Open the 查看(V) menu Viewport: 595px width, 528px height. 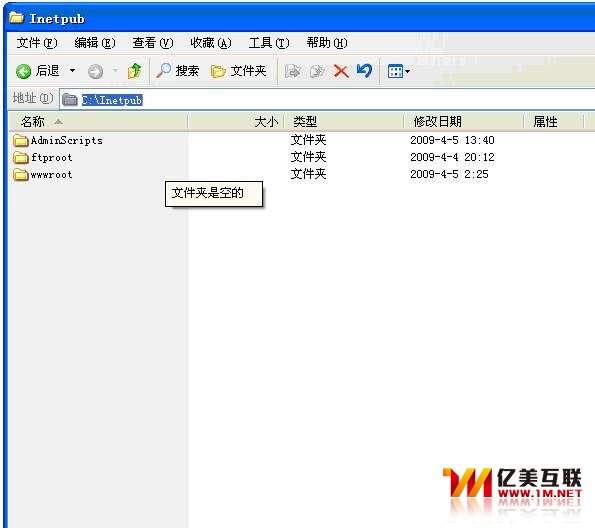coord(153,43)
